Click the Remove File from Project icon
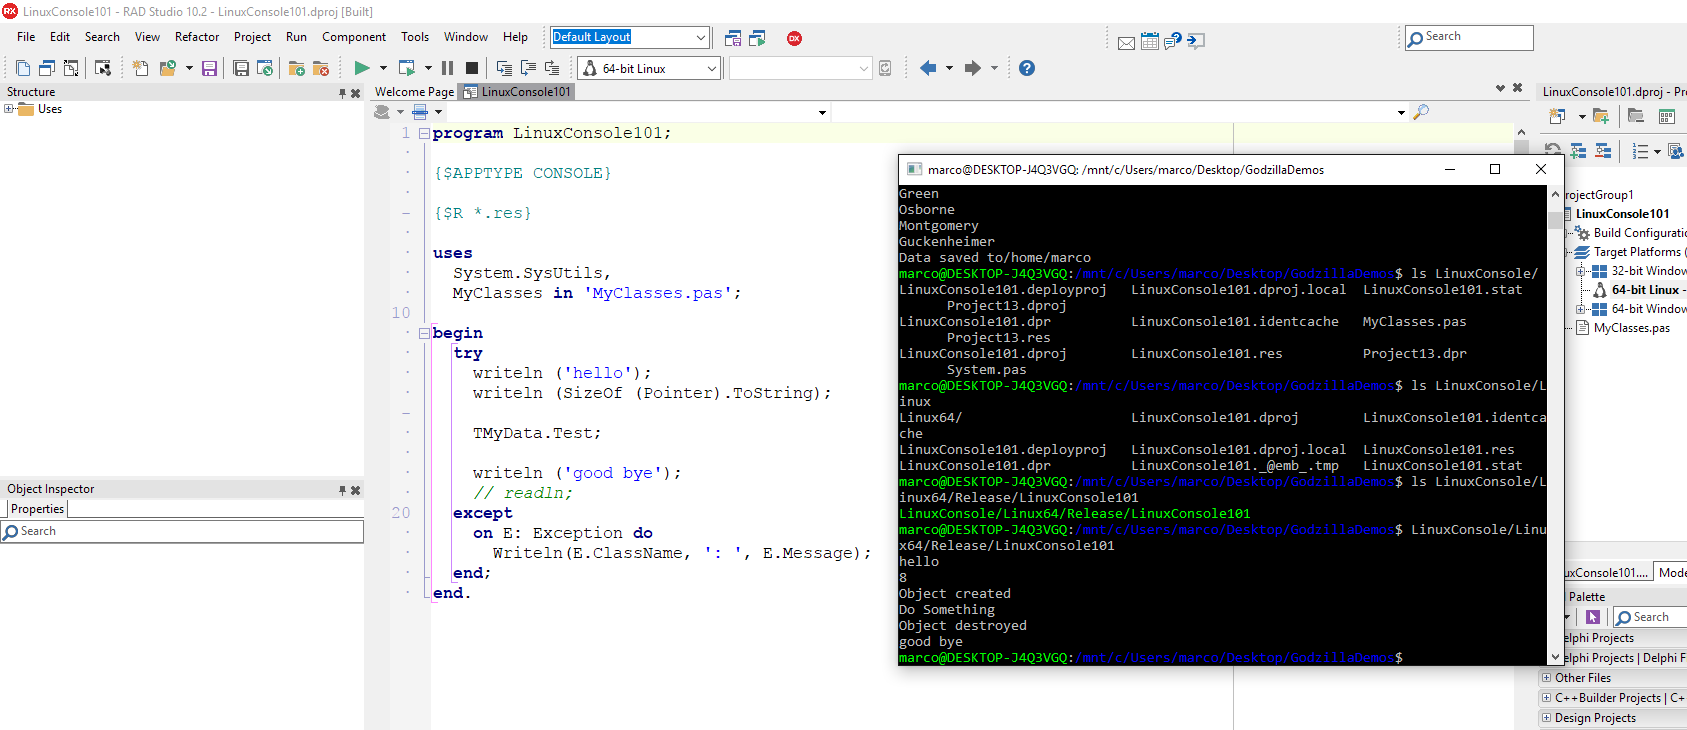This screenshot has width=1687, height=730. [321, 68]
